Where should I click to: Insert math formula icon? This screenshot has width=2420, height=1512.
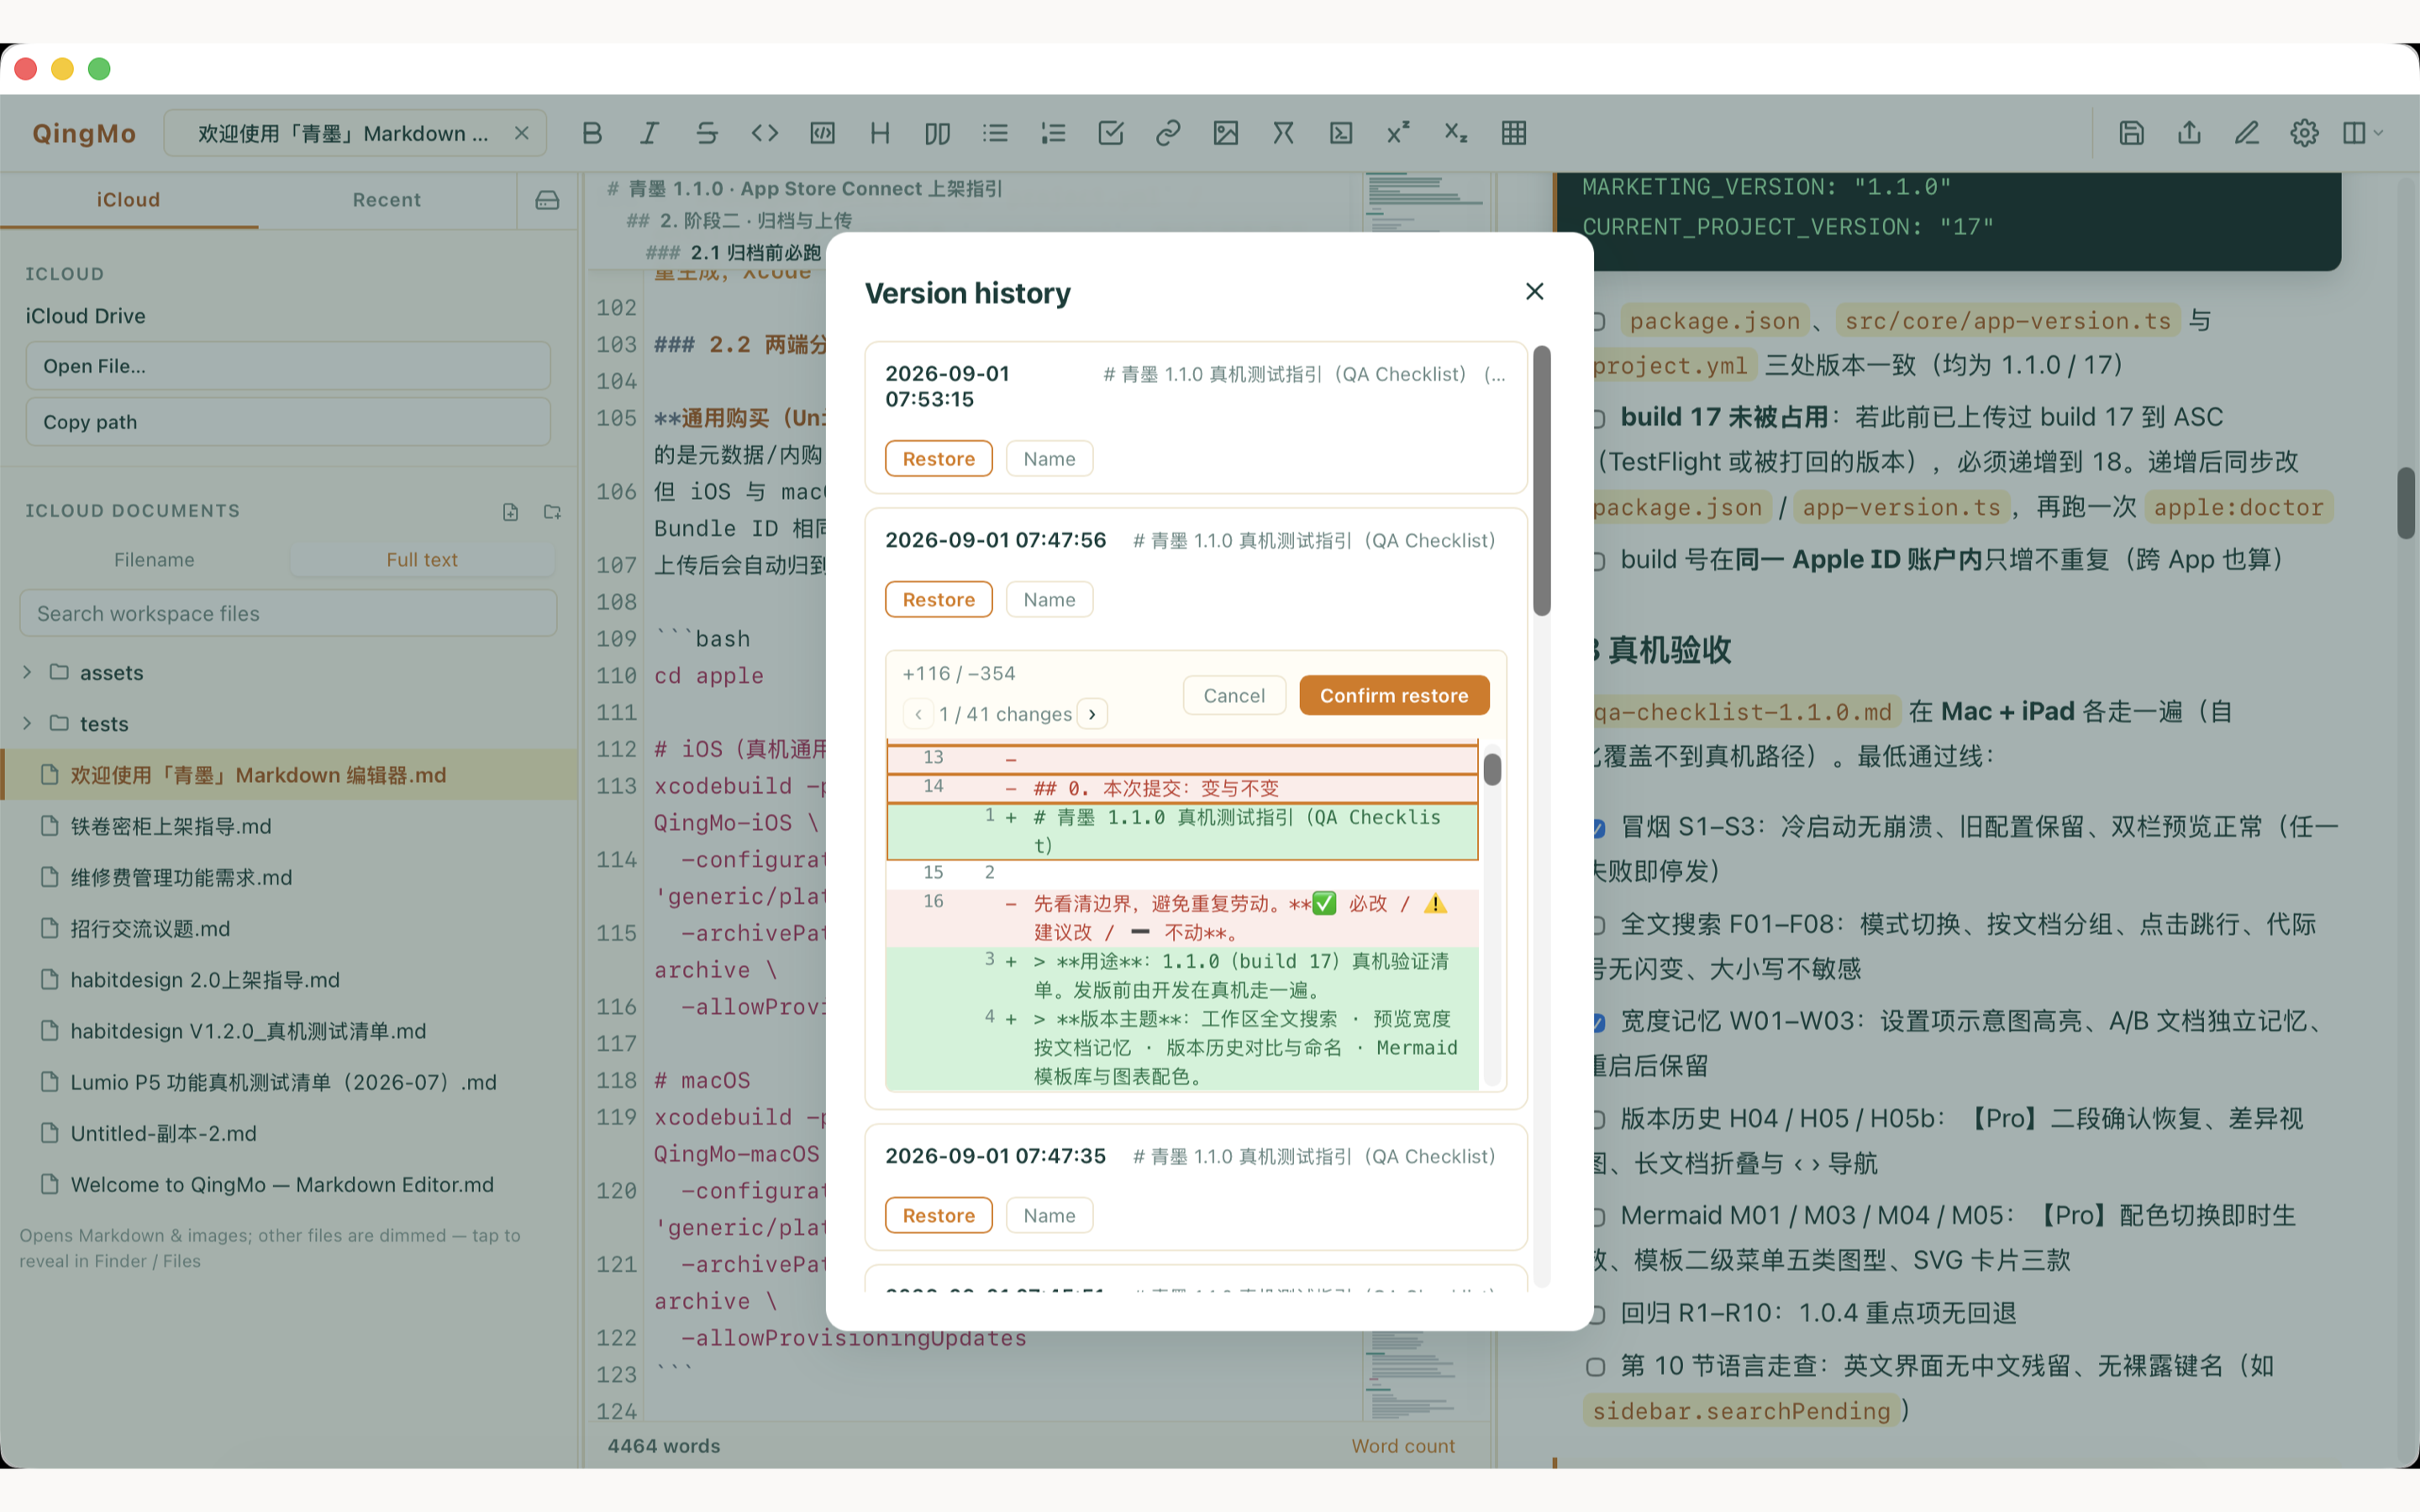(x=1283, y=133)
